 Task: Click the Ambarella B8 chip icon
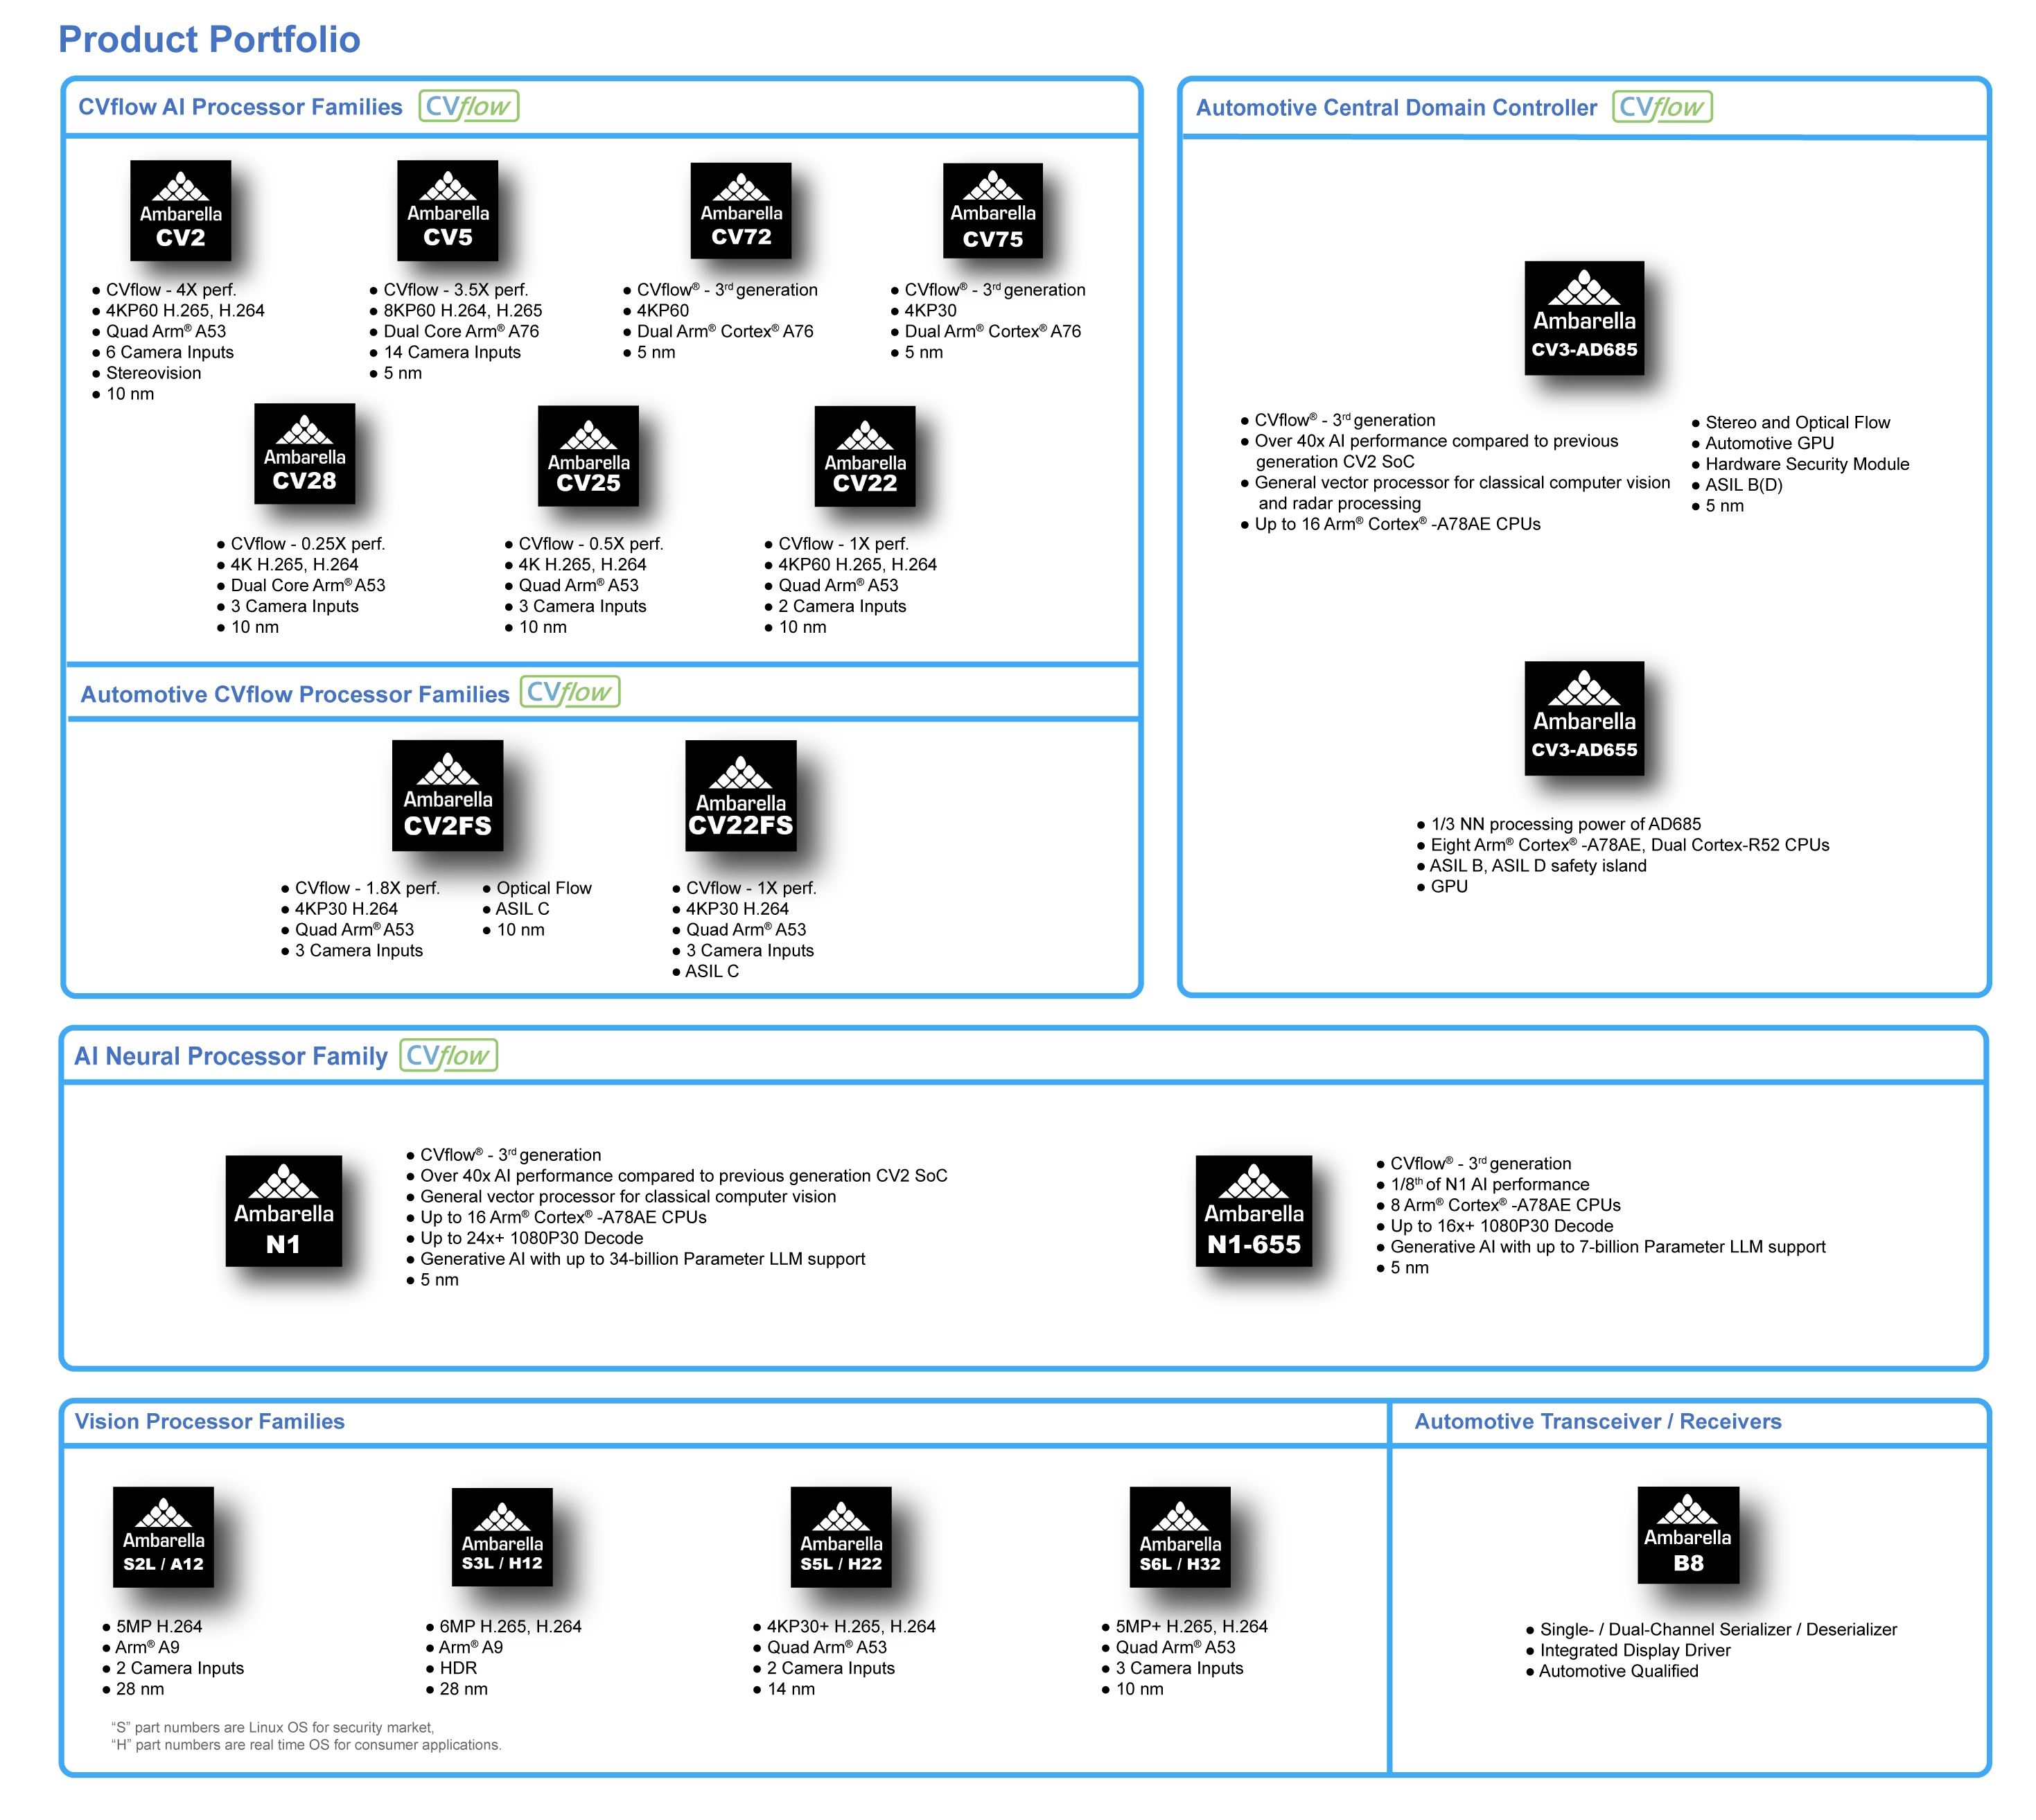coord(1687,1534)
